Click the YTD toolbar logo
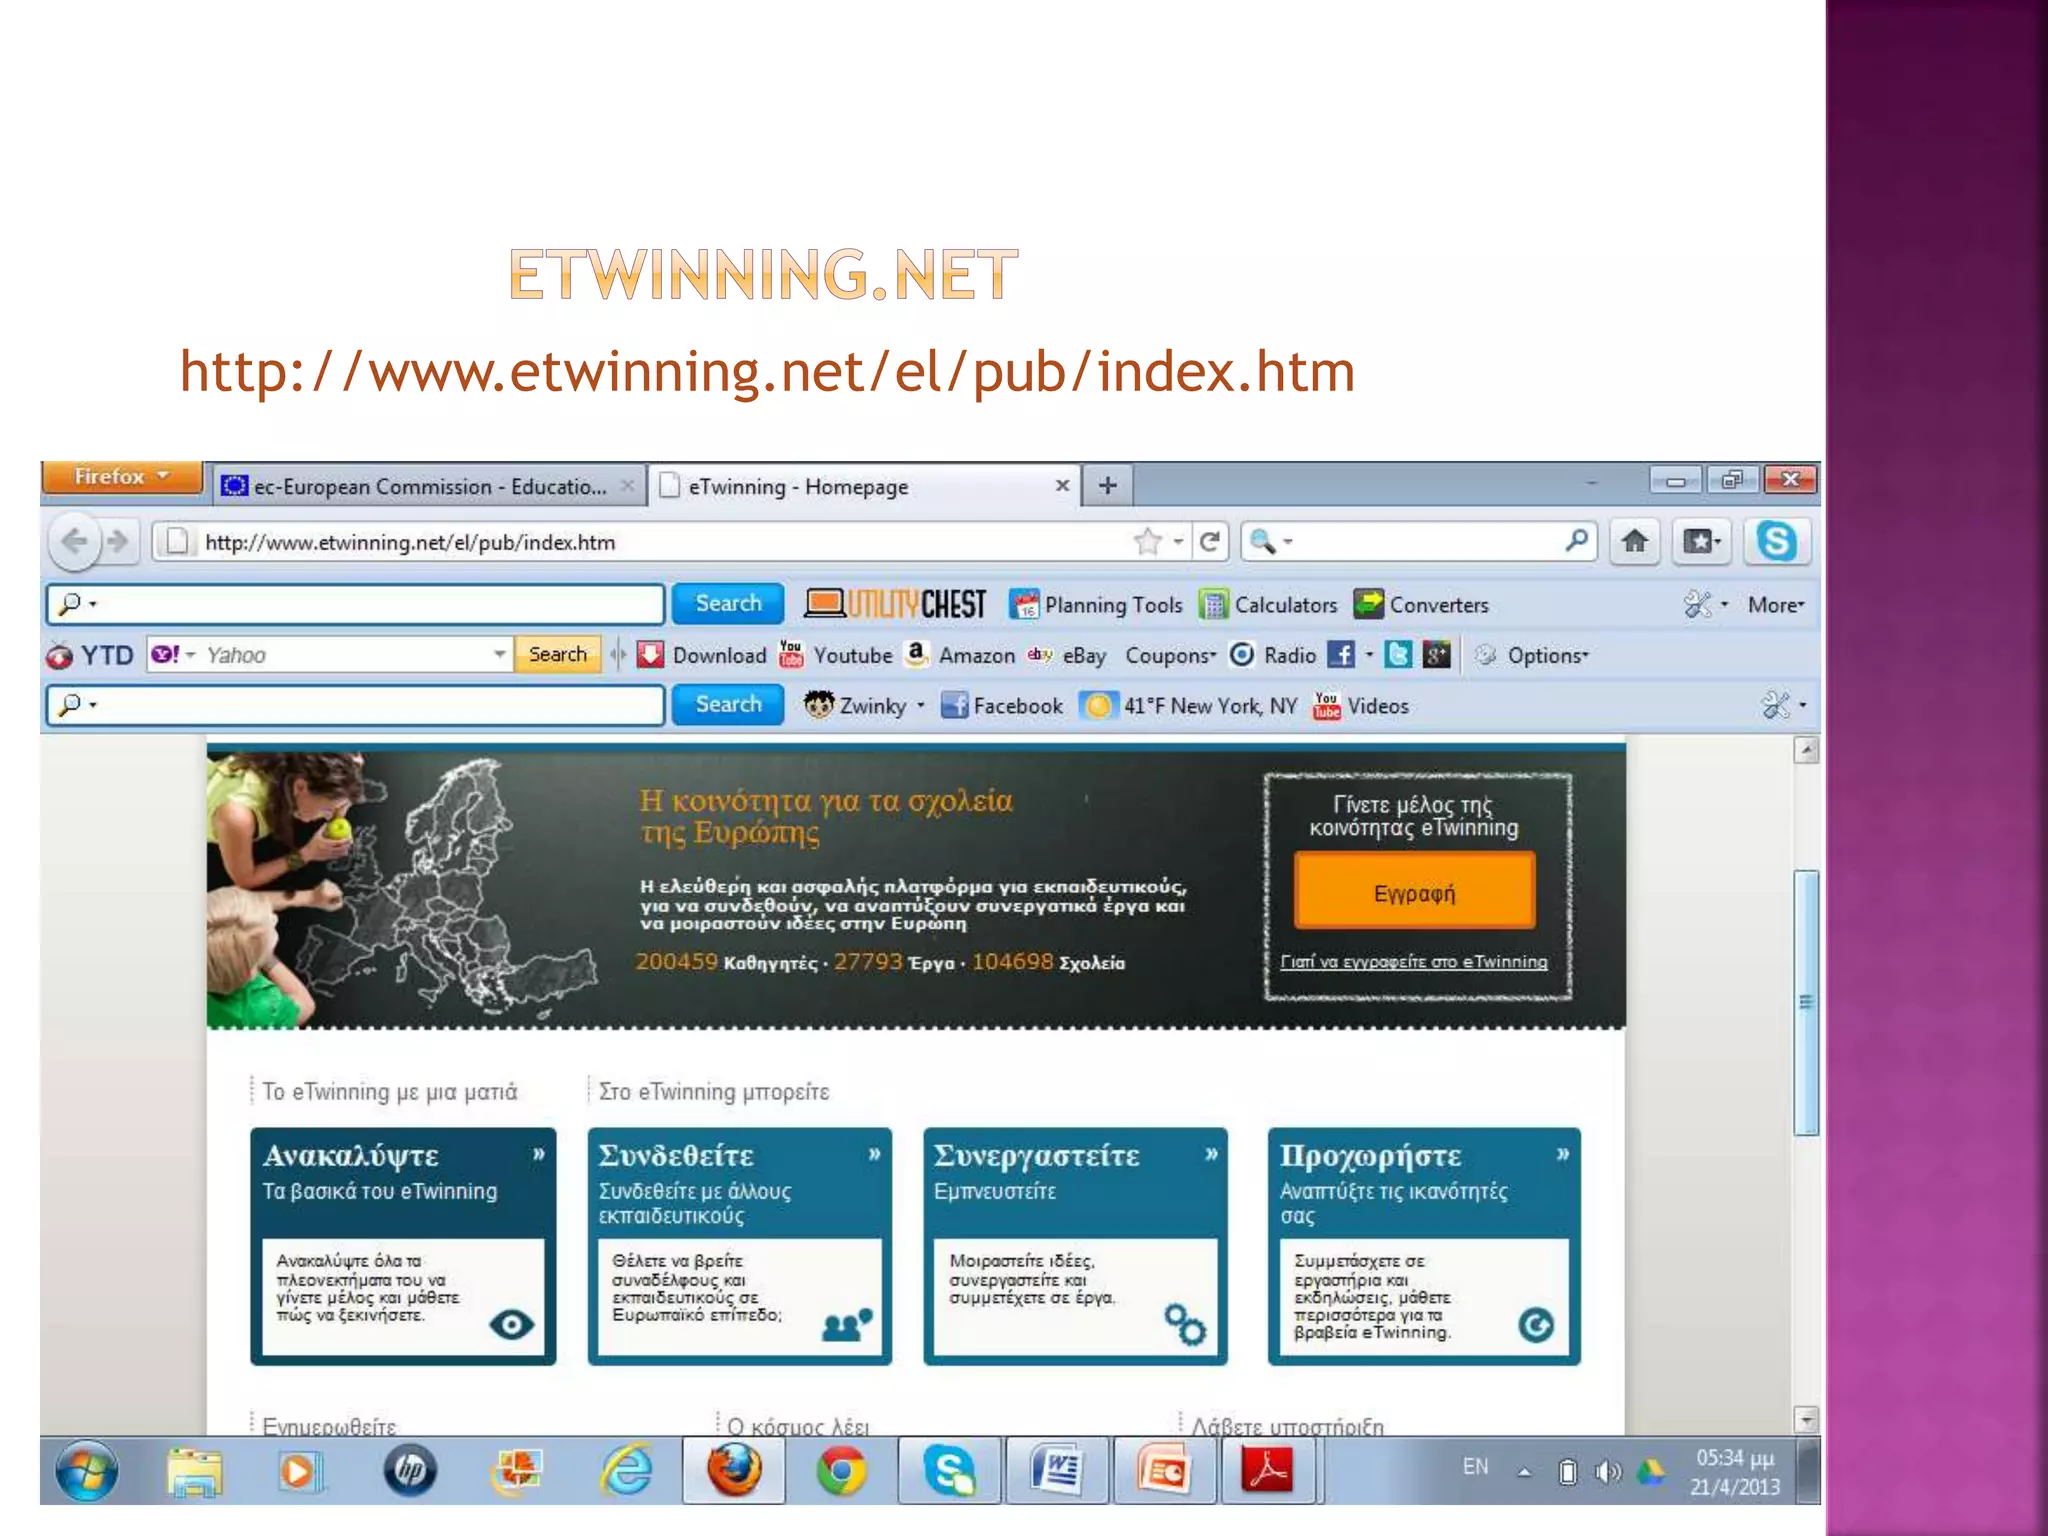2048x1536 pixels. 90,655
